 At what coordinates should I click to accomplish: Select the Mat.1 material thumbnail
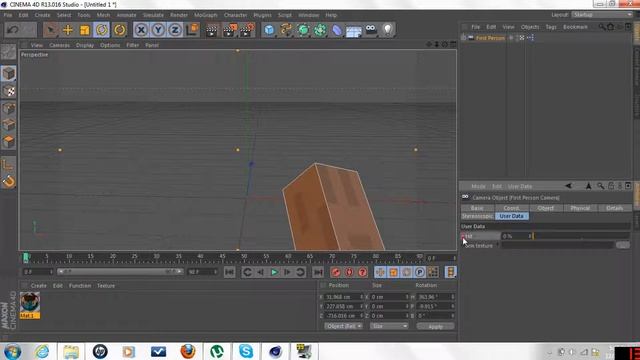(30, 305)
